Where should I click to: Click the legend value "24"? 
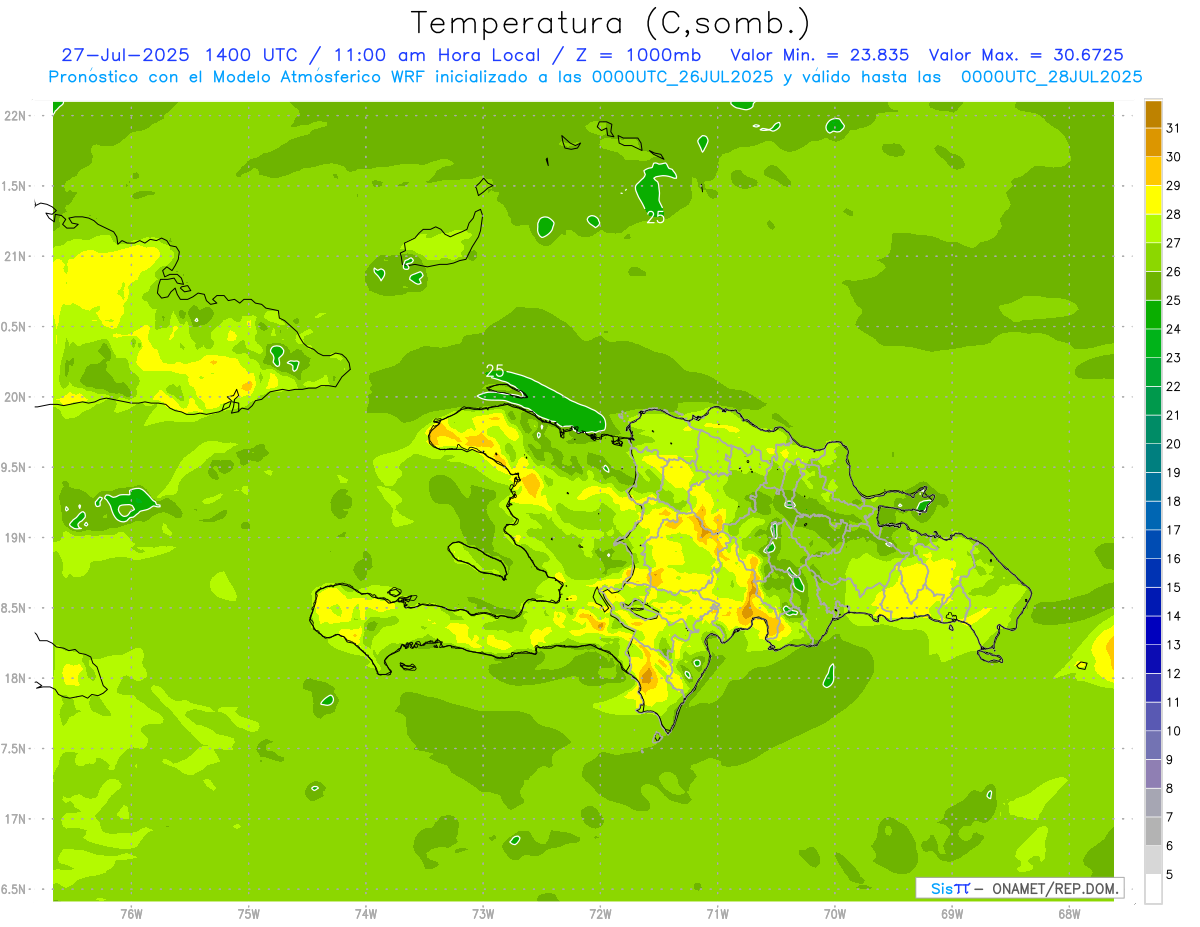[1174, 329]
